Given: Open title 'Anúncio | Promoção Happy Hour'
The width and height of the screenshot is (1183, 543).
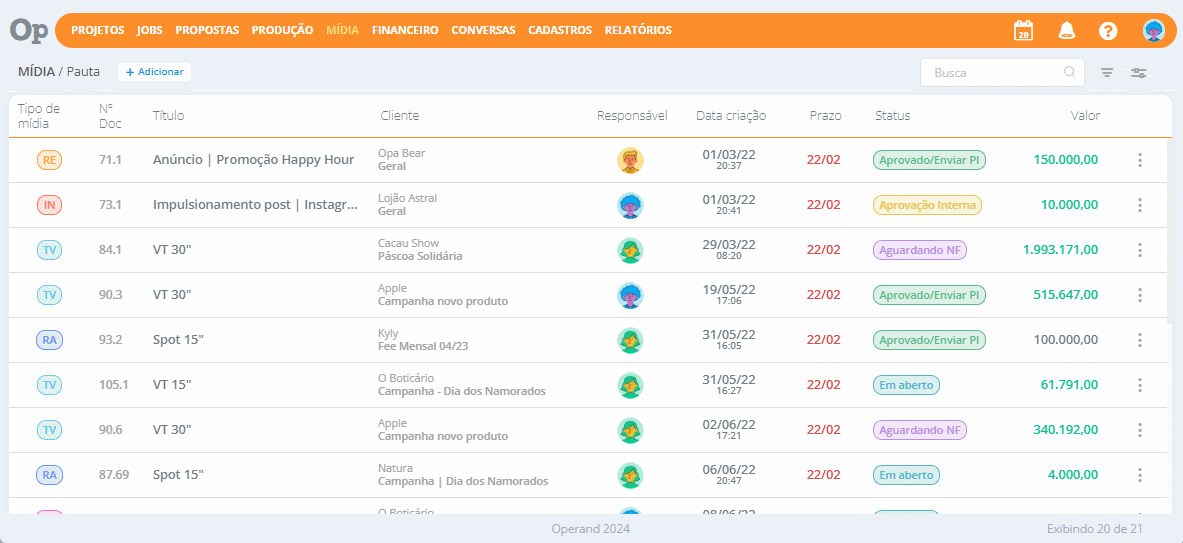Looking at the screenshot, I should (254, 160).
